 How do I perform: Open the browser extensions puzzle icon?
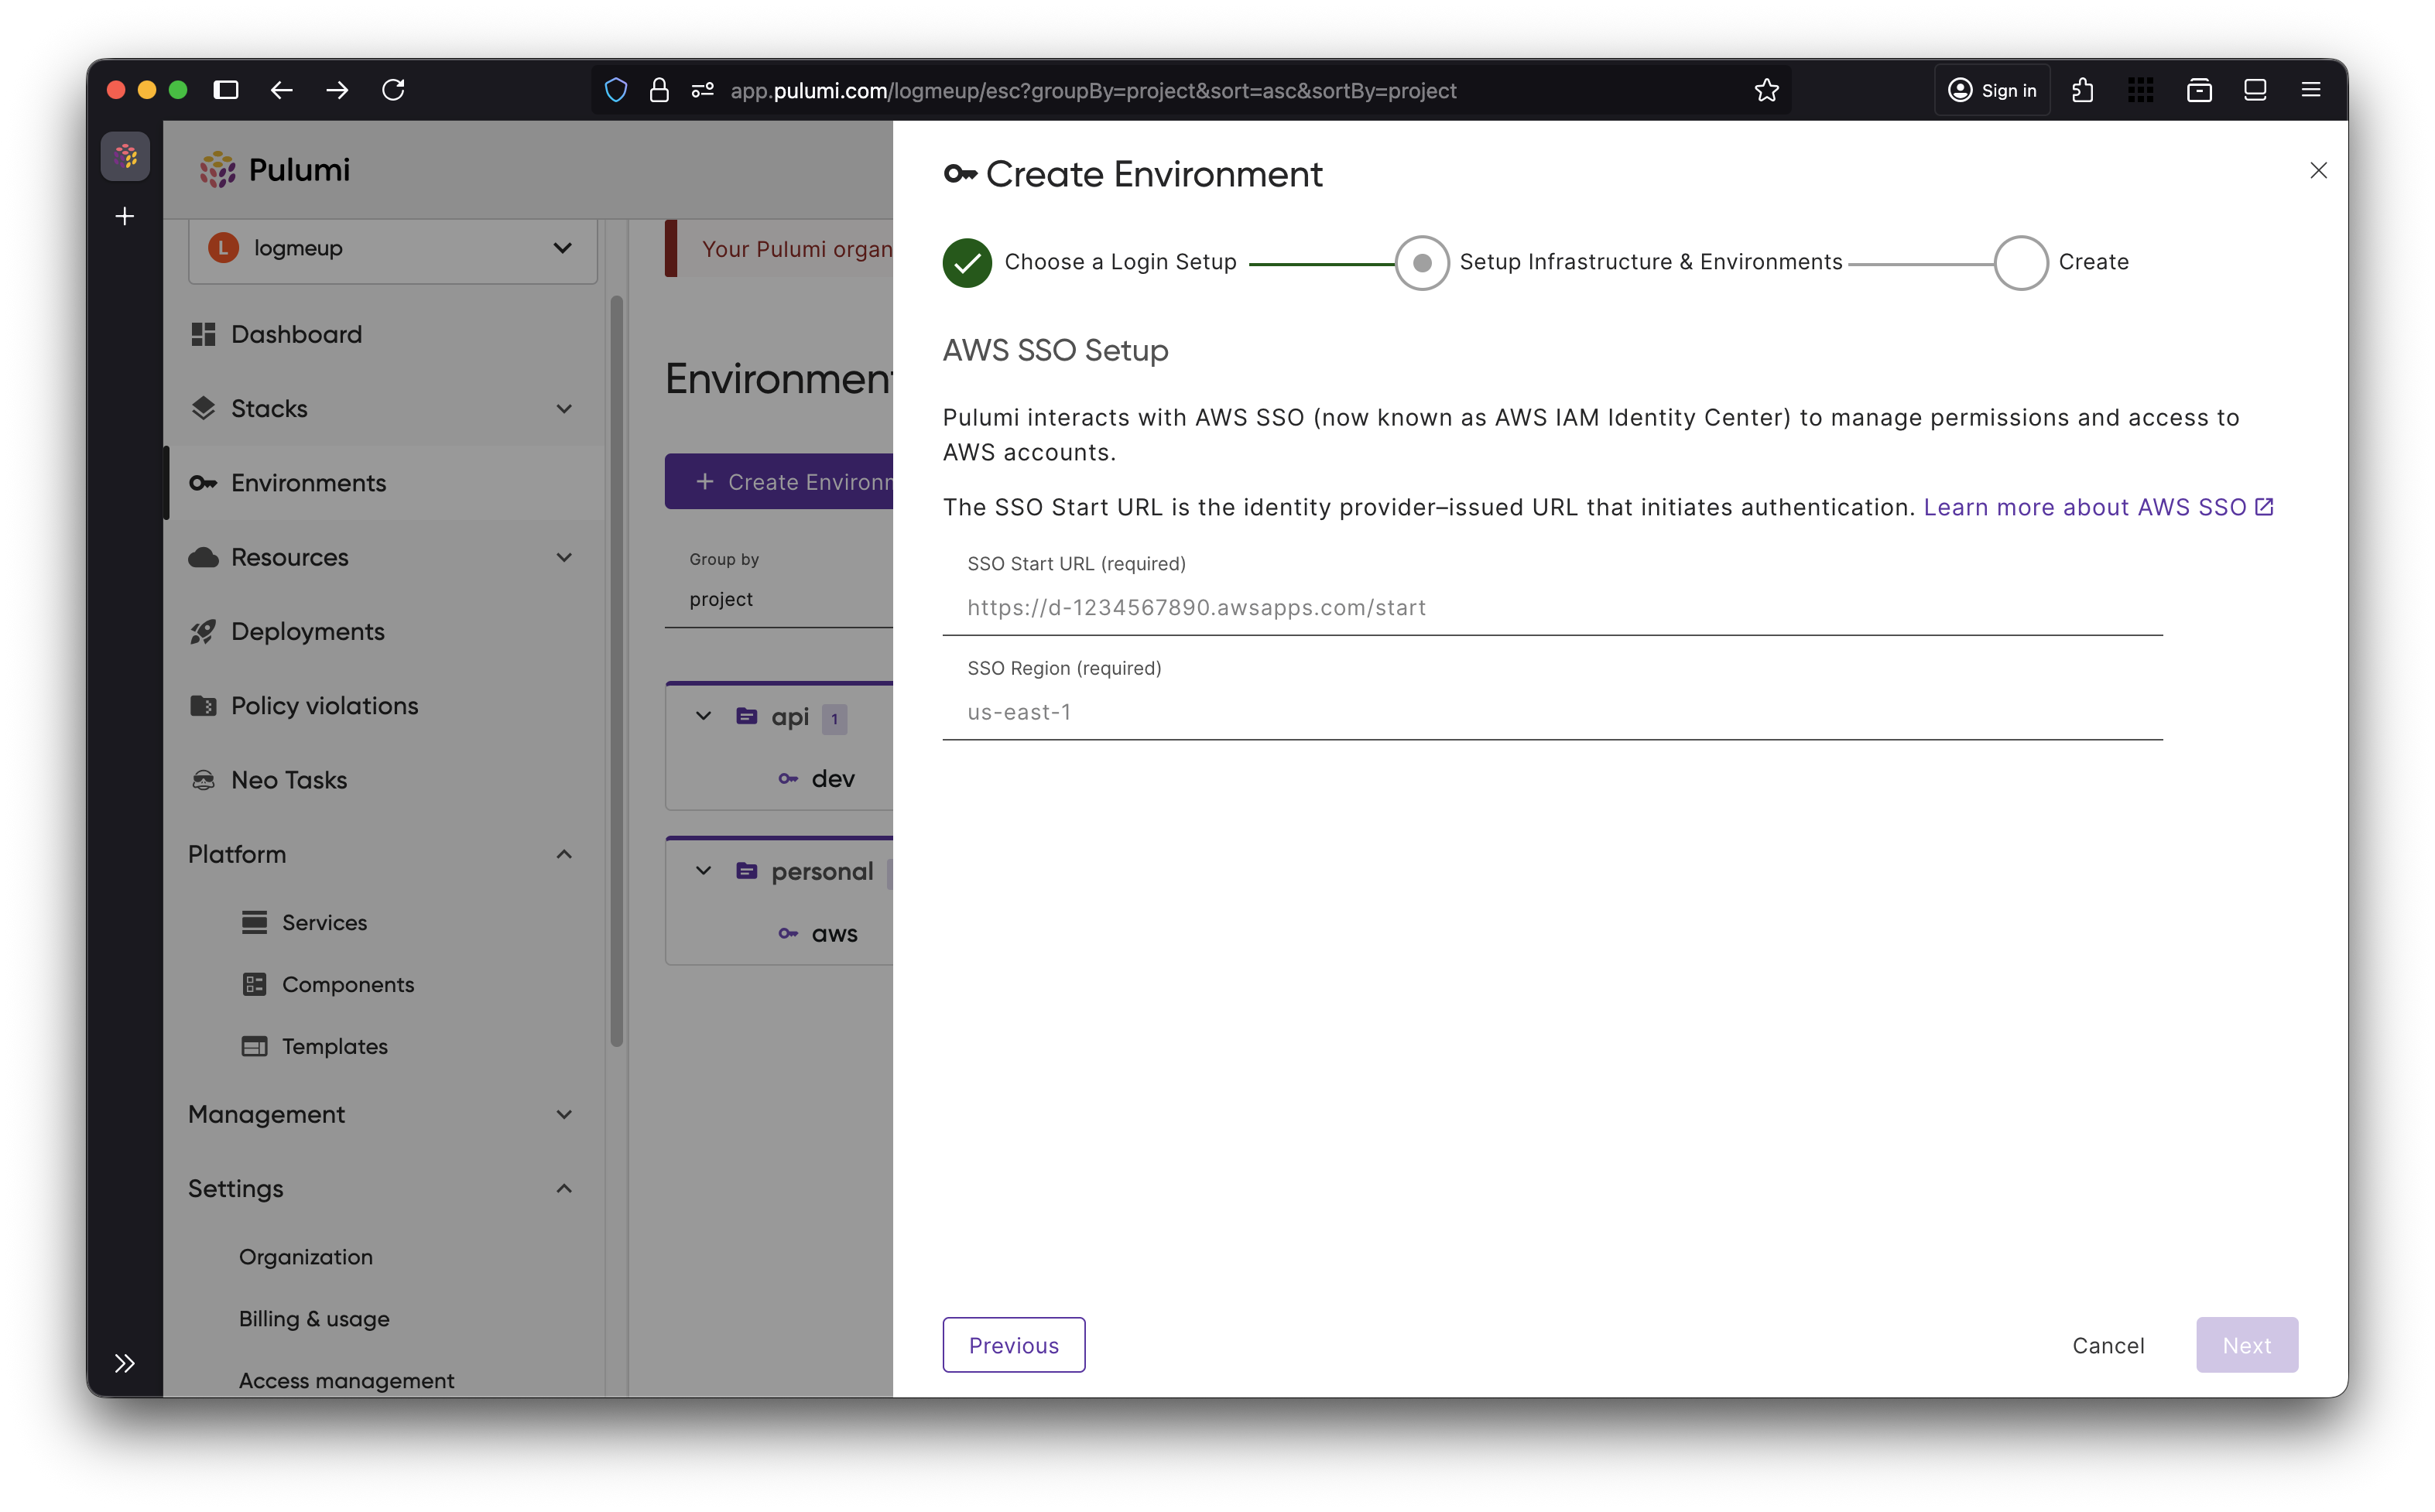pyautogui.click(x=2083, y=90)
